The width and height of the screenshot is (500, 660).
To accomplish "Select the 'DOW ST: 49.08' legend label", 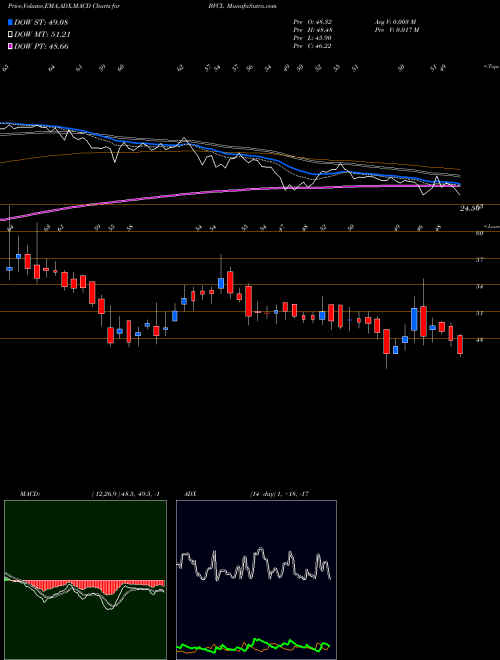I will 41,23.
